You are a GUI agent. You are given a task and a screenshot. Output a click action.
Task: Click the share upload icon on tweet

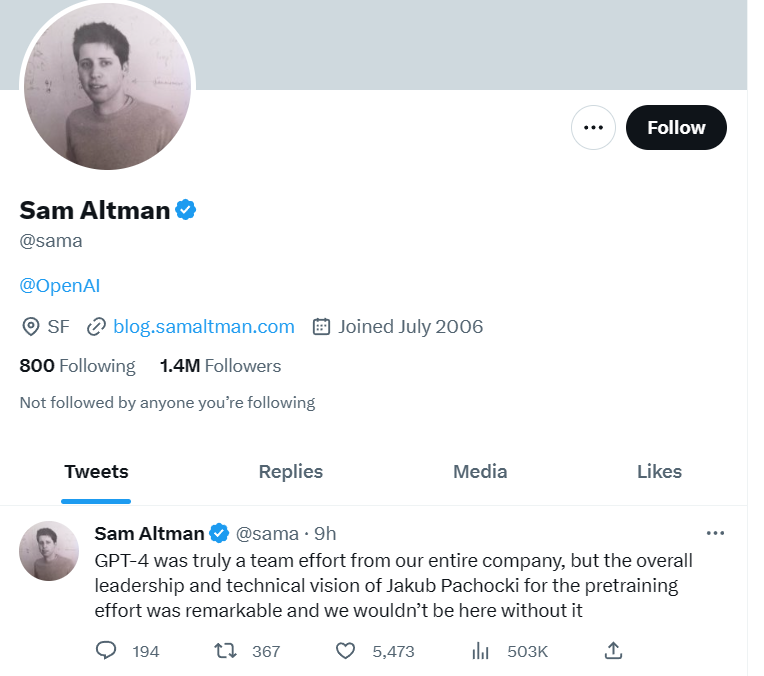click(614, 651)
